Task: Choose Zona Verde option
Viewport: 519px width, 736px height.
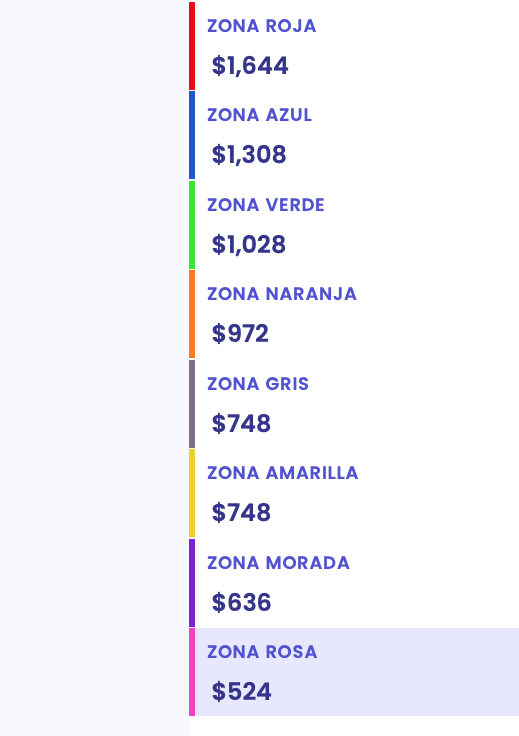Action: click(354, 225)
